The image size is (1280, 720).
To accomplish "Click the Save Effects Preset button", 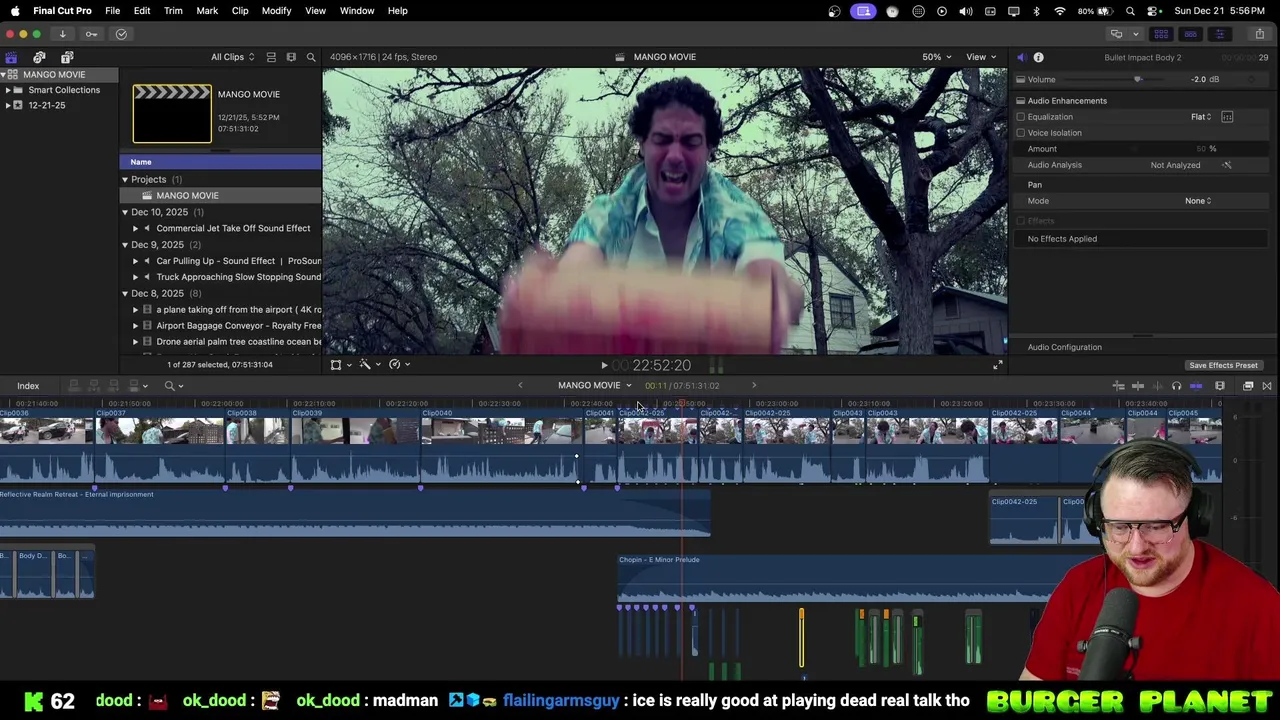I will [x=1223, y=365].
